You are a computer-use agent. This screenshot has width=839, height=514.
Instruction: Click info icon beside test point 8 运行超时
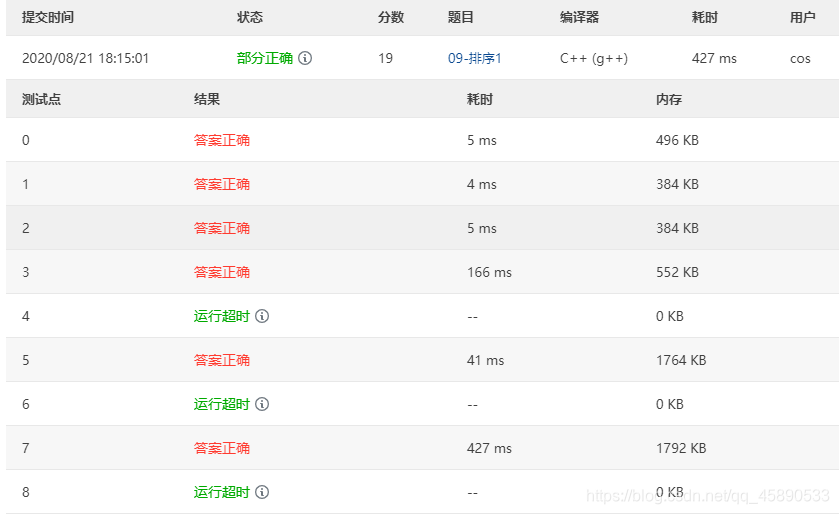(262, 492)
